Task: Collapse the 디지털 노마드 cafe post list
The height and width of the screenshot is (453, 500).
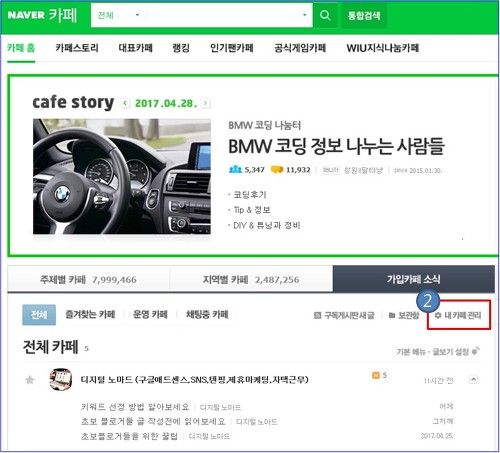Action: point(474,380)
